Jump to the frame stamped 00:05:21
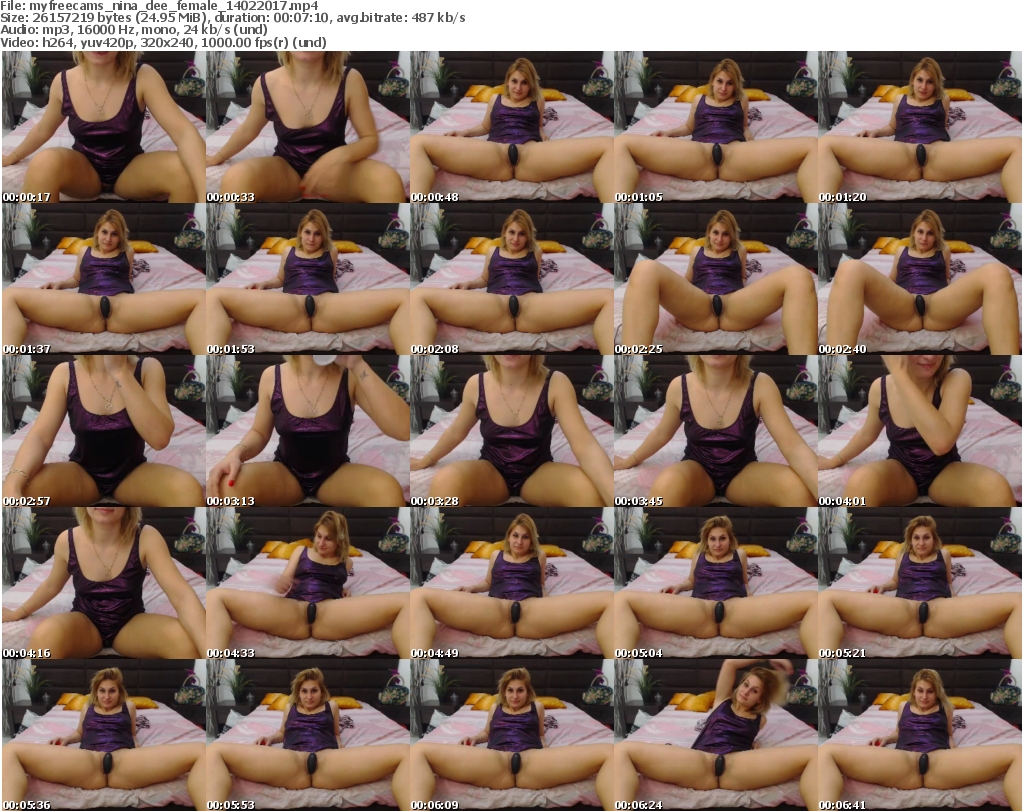This screenshot has width=1024, height=811. 920,583
